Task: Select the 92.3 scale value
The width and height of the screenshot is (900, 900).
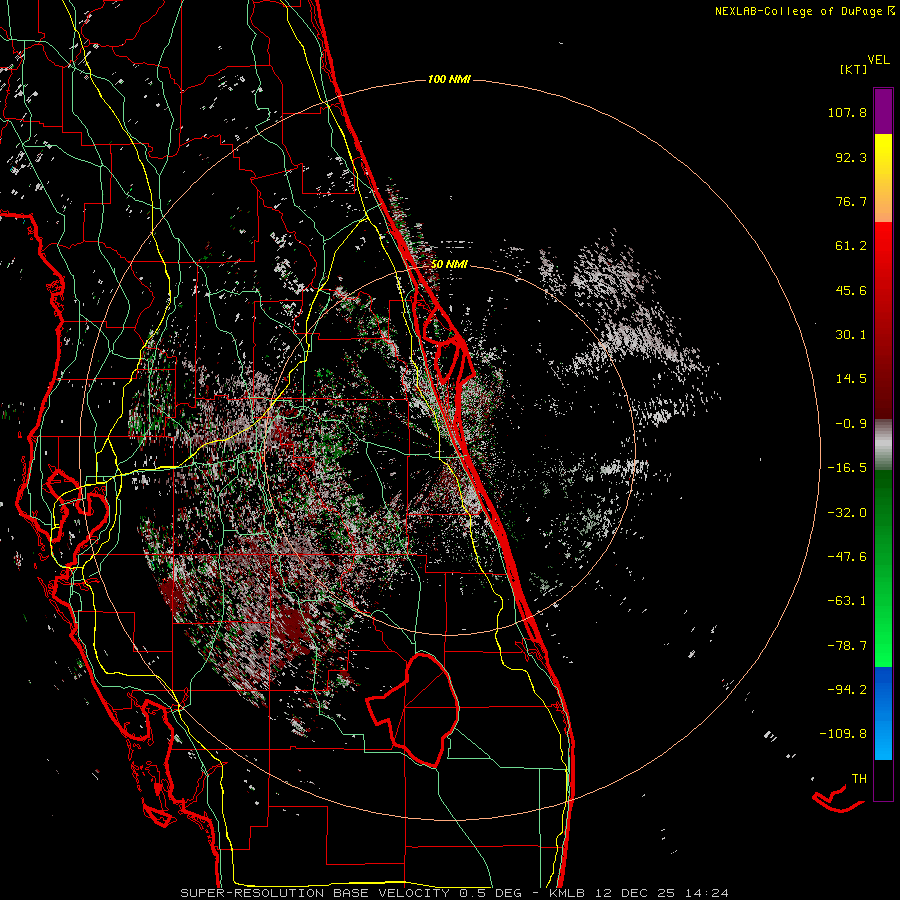Action: click(851, 157)
